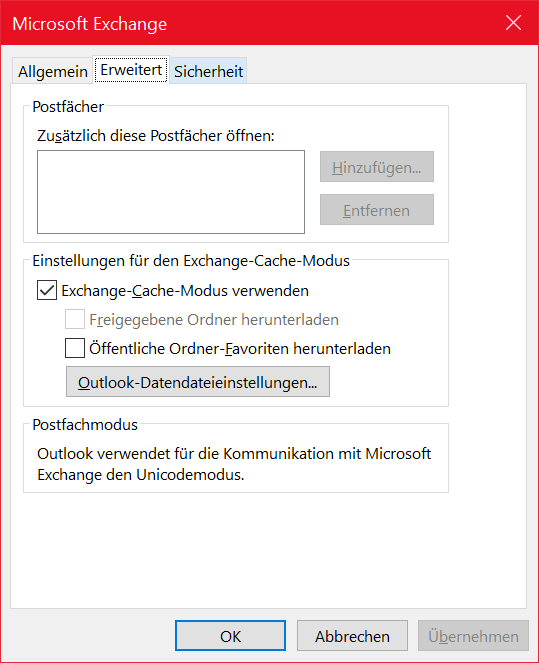This screenshot has width=539, height=663.
Task: Switch to the Allgemein tab
Action: click(52, 71)
